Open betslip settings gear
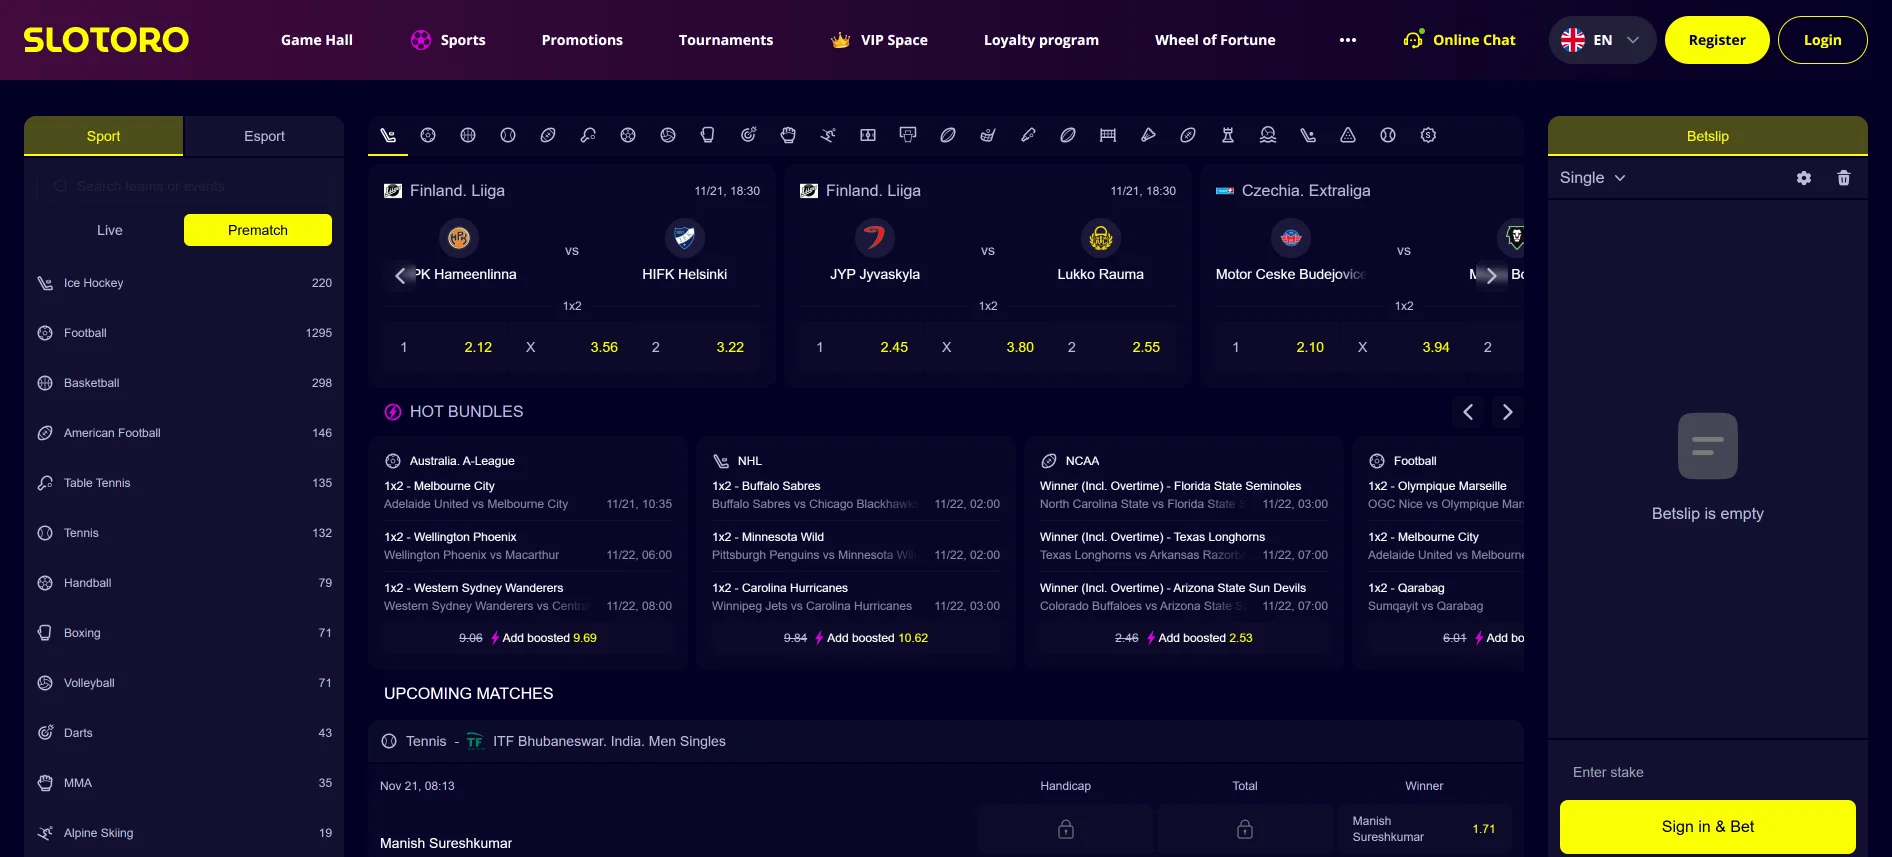The image size is (1892, 857). click(1804, 178)
